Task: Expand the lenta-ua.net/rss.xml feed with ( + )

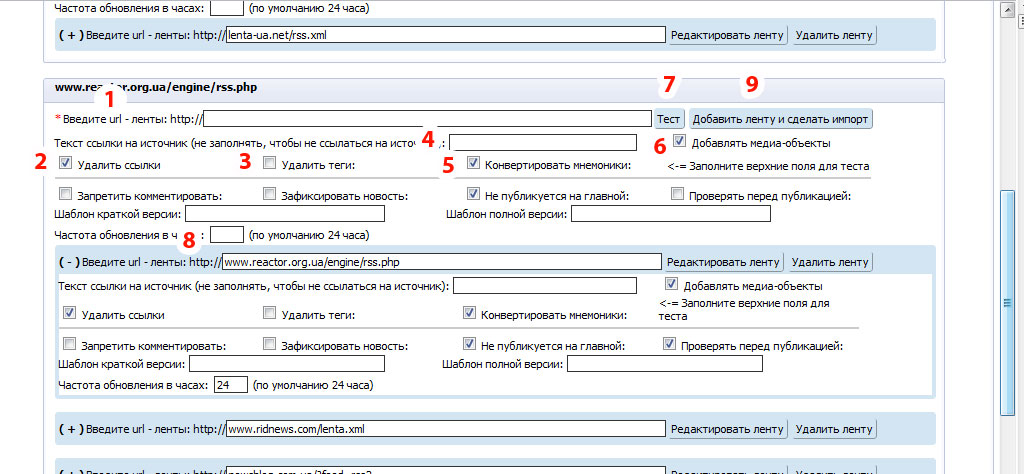Action: click(x=71, y=35)
